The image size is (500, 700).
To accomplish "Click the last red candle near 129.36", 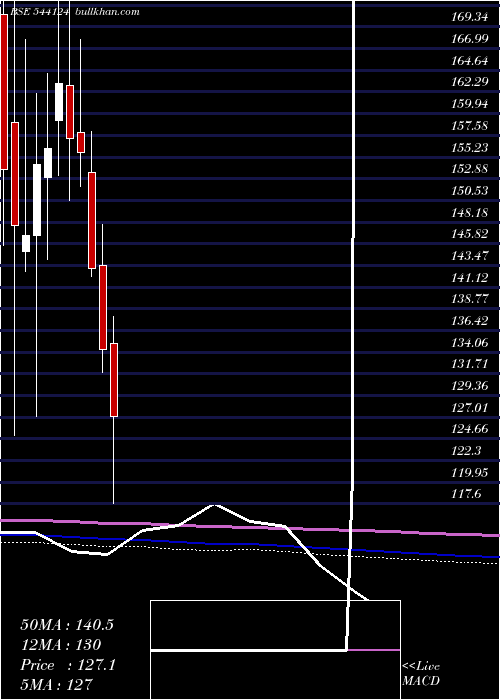I will (114, 380).
